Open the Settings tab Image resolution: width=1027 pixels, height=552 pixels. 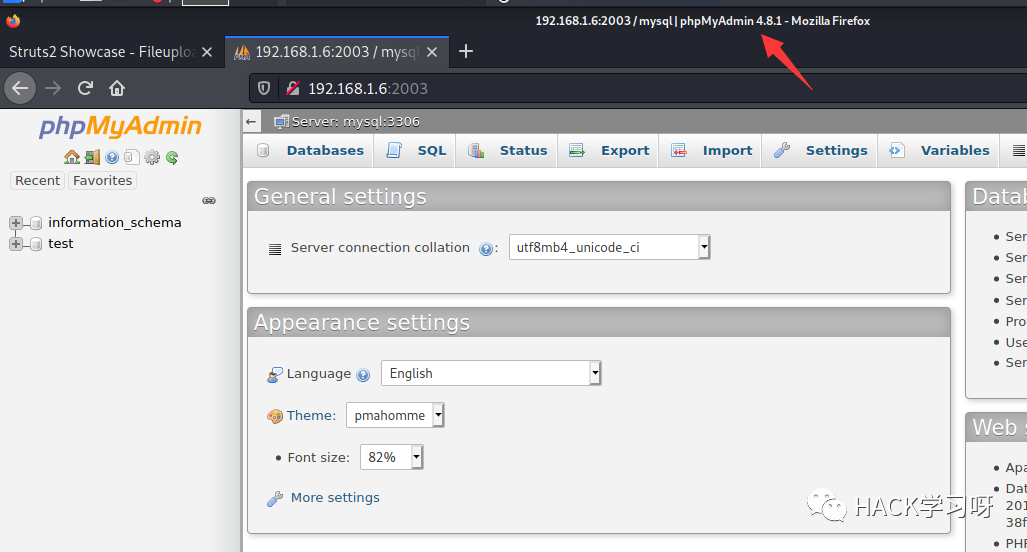coord(821,151)
